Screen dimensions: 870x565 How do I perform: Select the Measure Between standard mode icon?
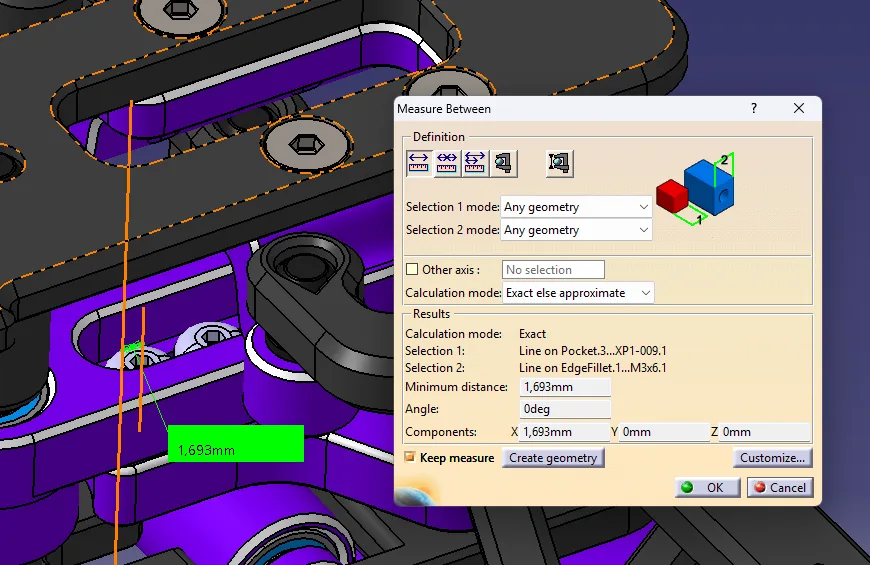[418, 163]
